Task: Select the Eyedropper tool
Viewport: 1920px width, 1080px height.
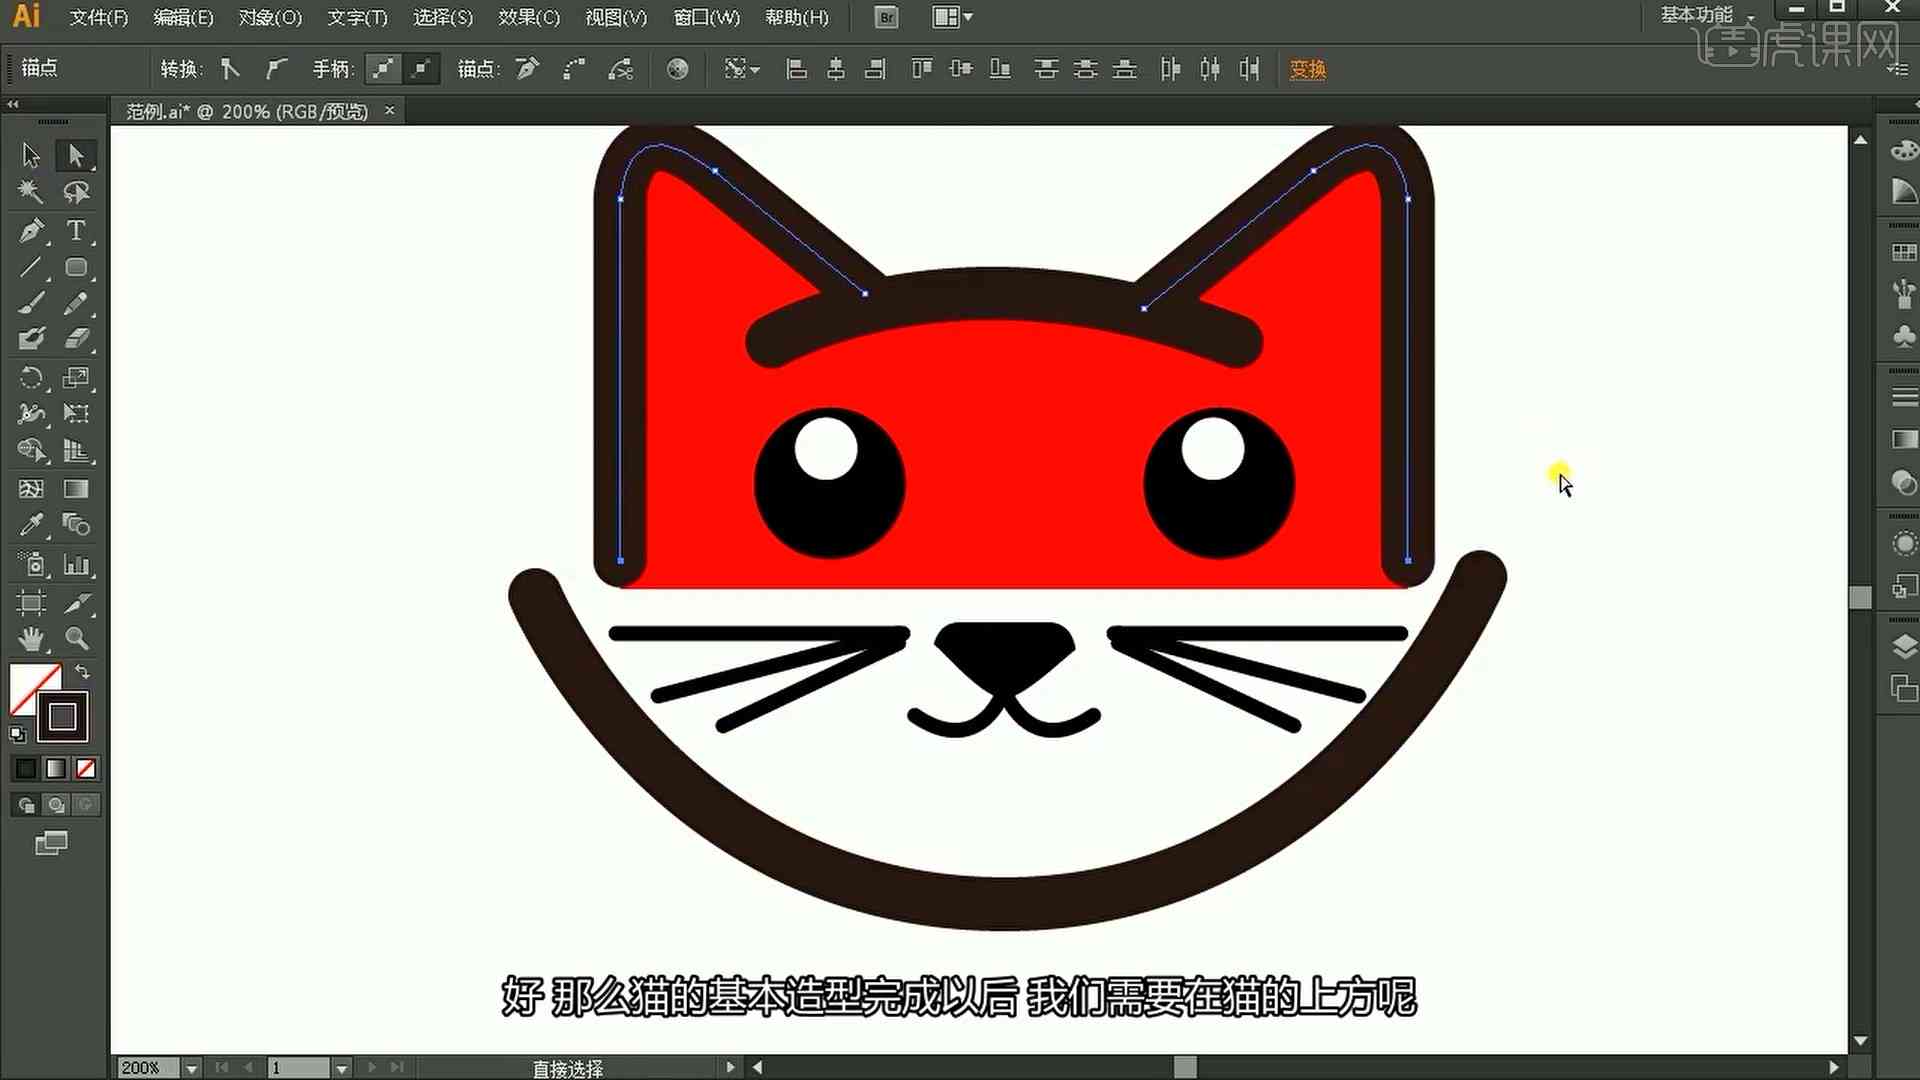Action: (x=31, y=525)
